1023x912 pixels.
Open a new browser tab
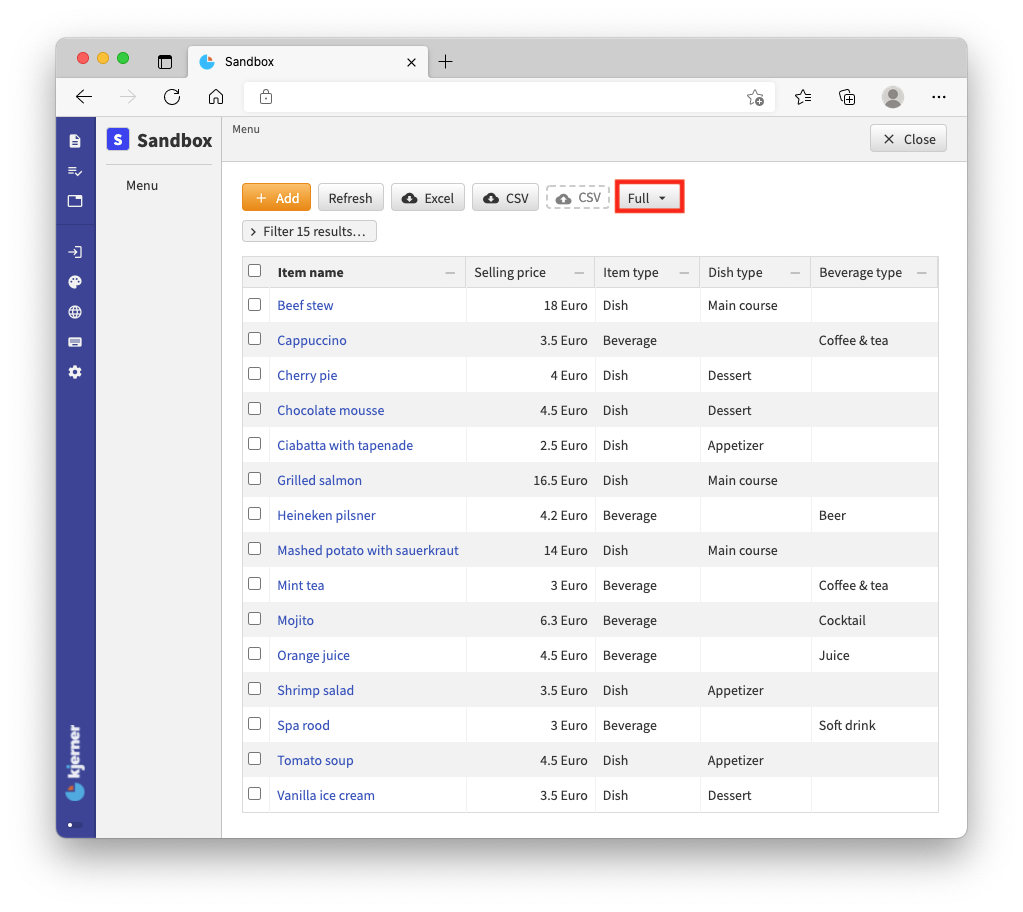tap(446, 62)
